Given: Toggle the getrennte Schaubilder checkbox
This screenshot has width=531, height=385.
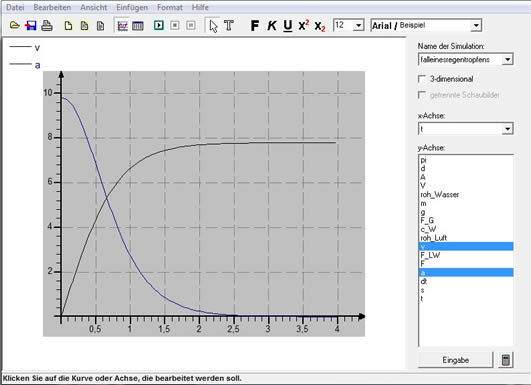Looking at the screenshot, I should point(422,95).
